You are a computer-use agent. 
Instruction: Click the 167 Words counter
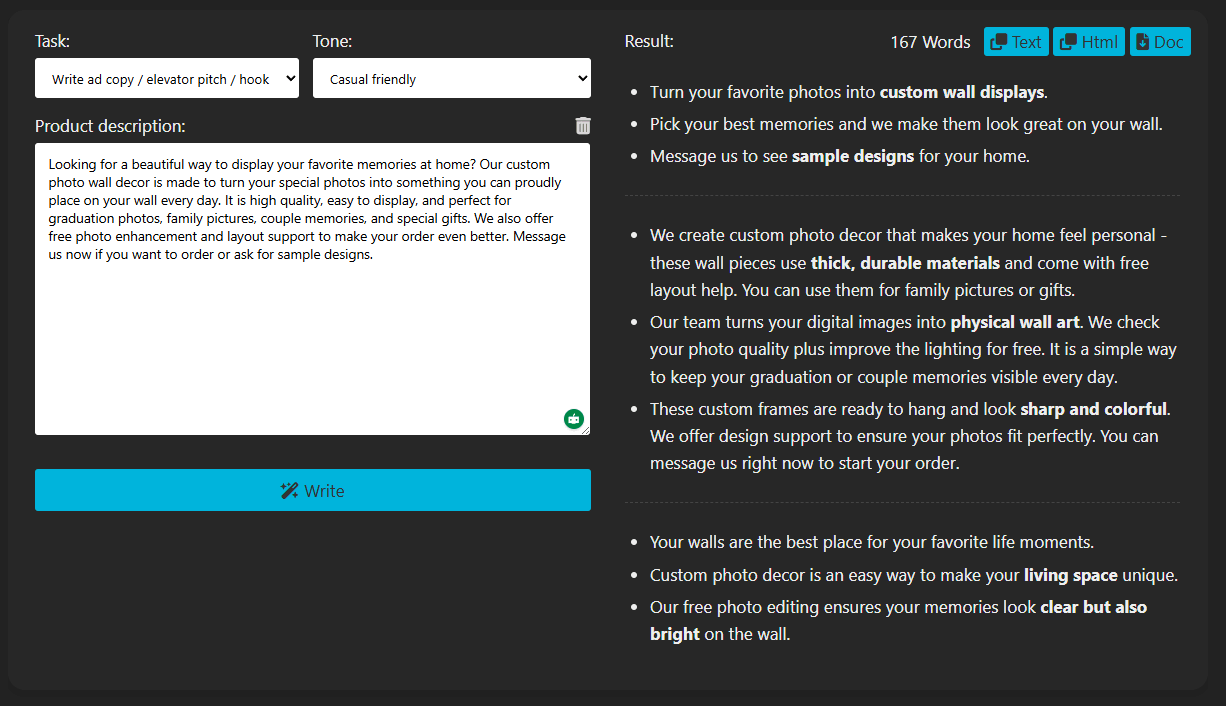point(930,41)
